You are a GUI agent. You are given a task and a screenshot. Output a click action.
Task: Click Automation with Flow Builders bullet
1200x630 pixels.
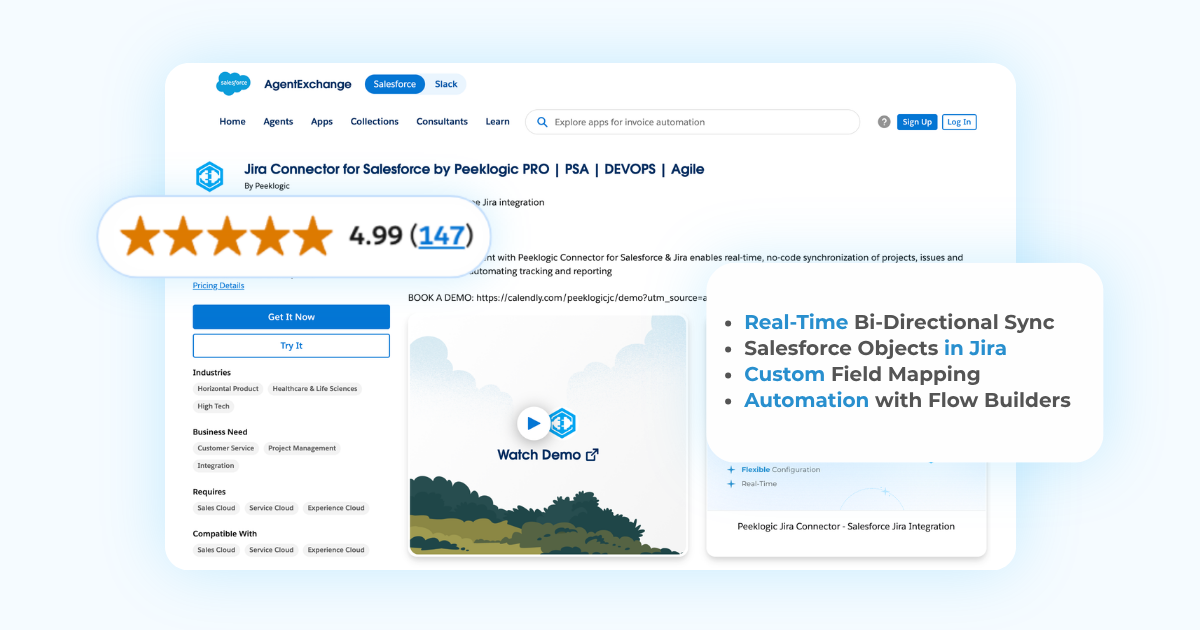(x=907, y=400)
